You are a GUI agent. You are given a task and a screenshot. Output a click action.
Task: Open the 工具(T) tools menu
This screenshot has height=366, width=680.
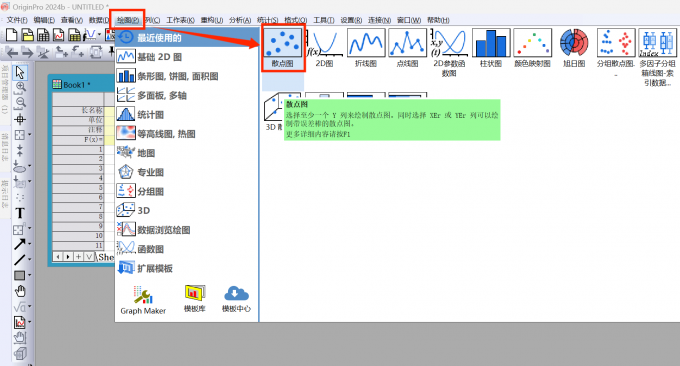(324, 20)
